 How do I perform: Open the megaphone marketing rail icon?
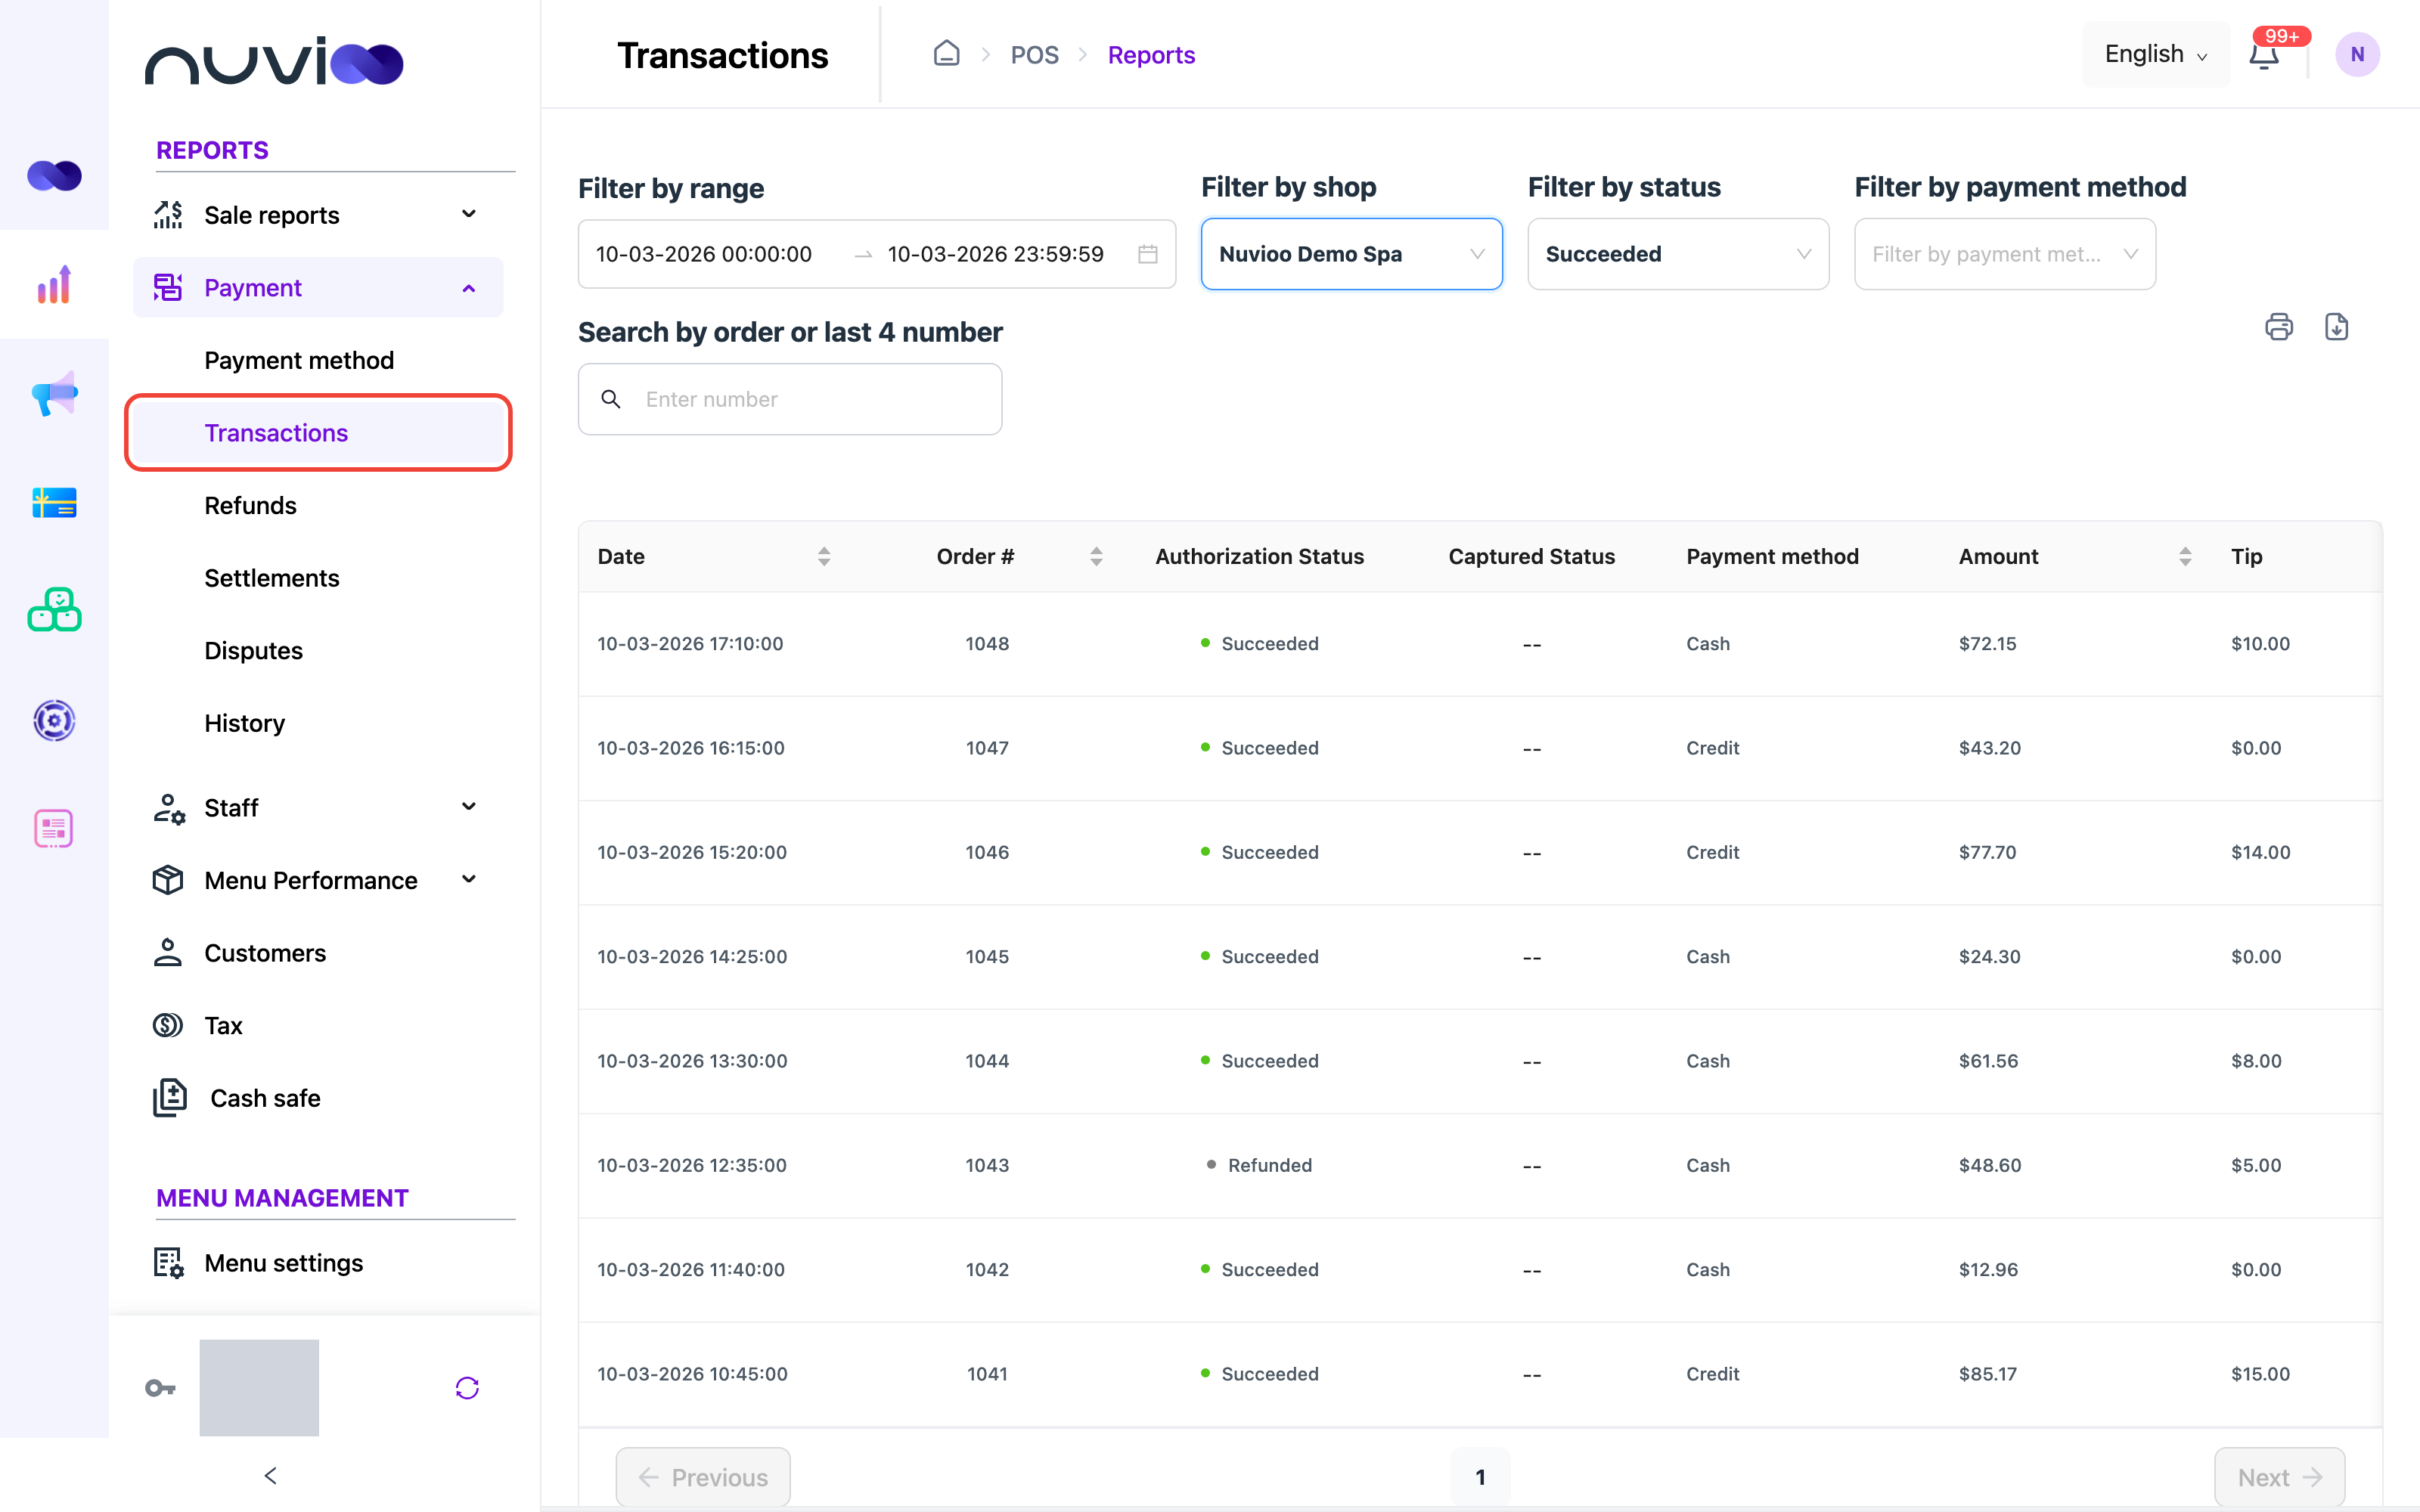54,394
